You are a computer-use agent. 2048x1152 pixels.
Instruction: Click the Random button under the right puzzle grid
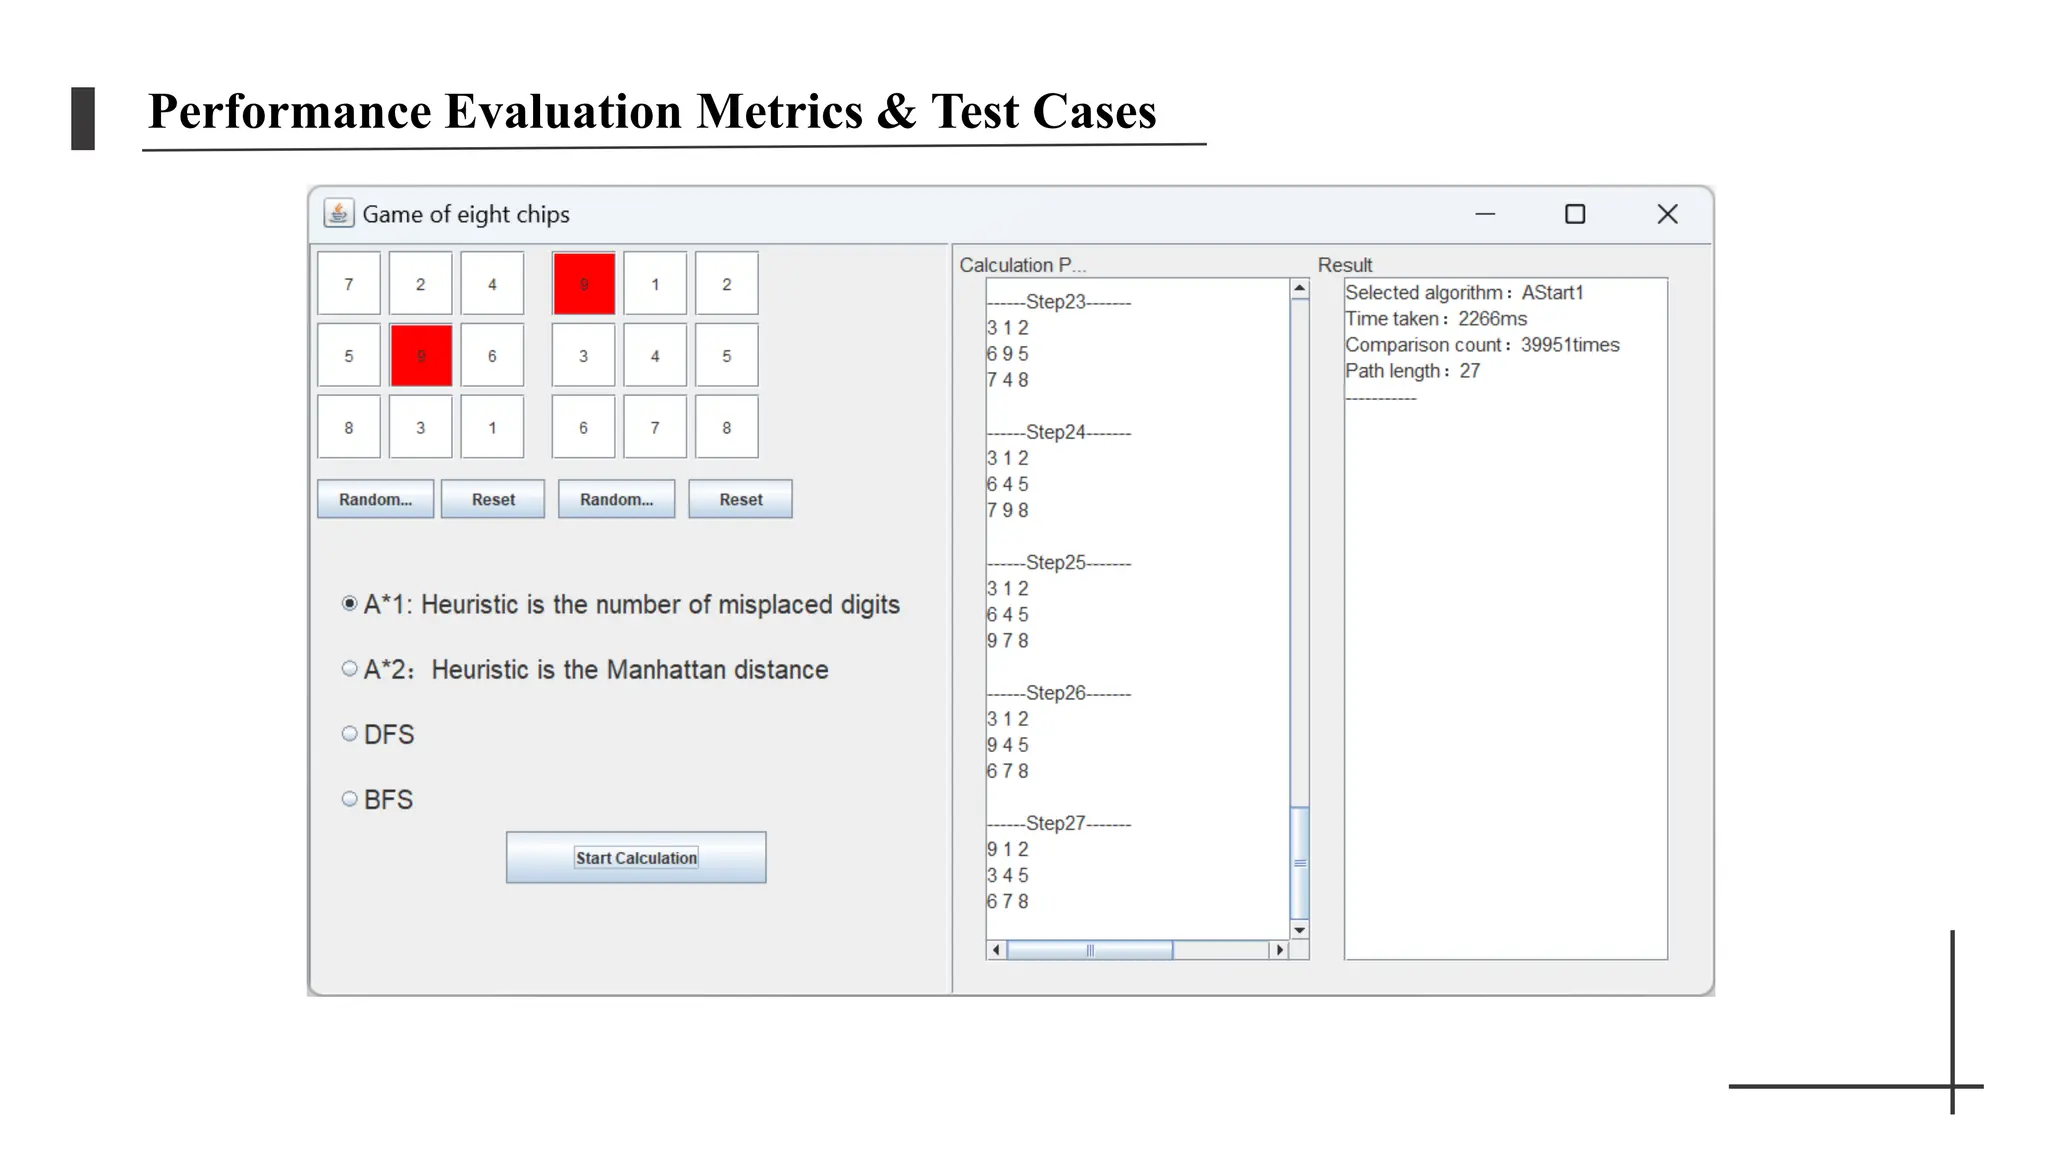pos(616,499)
